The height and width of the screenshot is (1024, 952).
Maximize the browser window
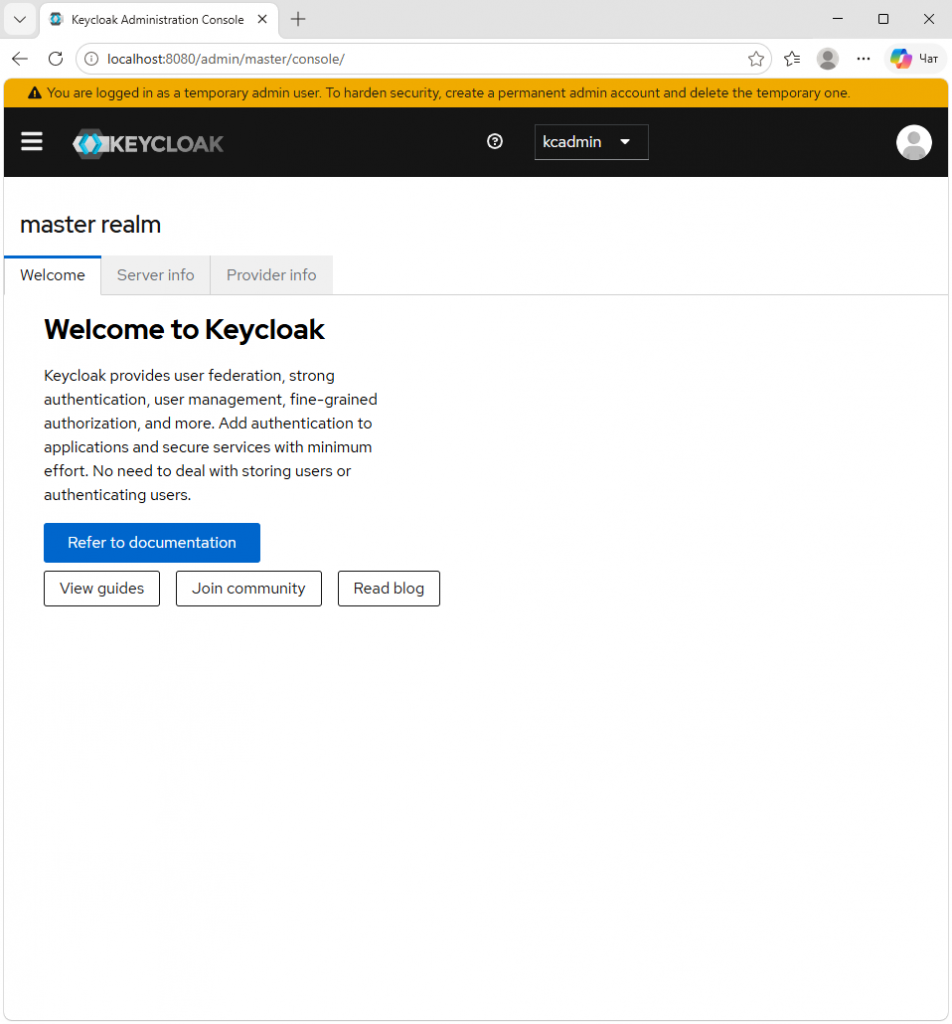click(883, 19)
